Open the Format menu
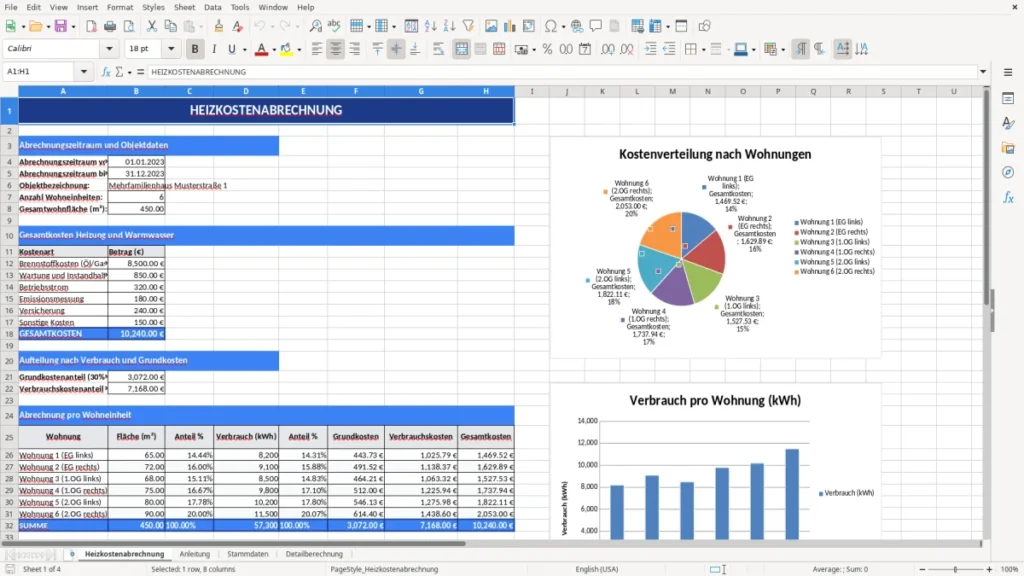Viewport: 1024px width, 576px height. (x=120, y=7)
